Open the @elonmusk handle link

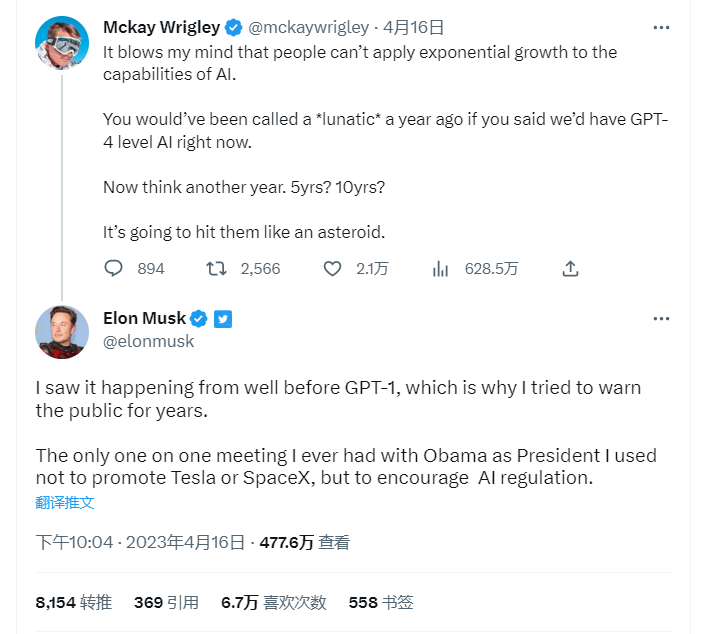click(149, 341)
